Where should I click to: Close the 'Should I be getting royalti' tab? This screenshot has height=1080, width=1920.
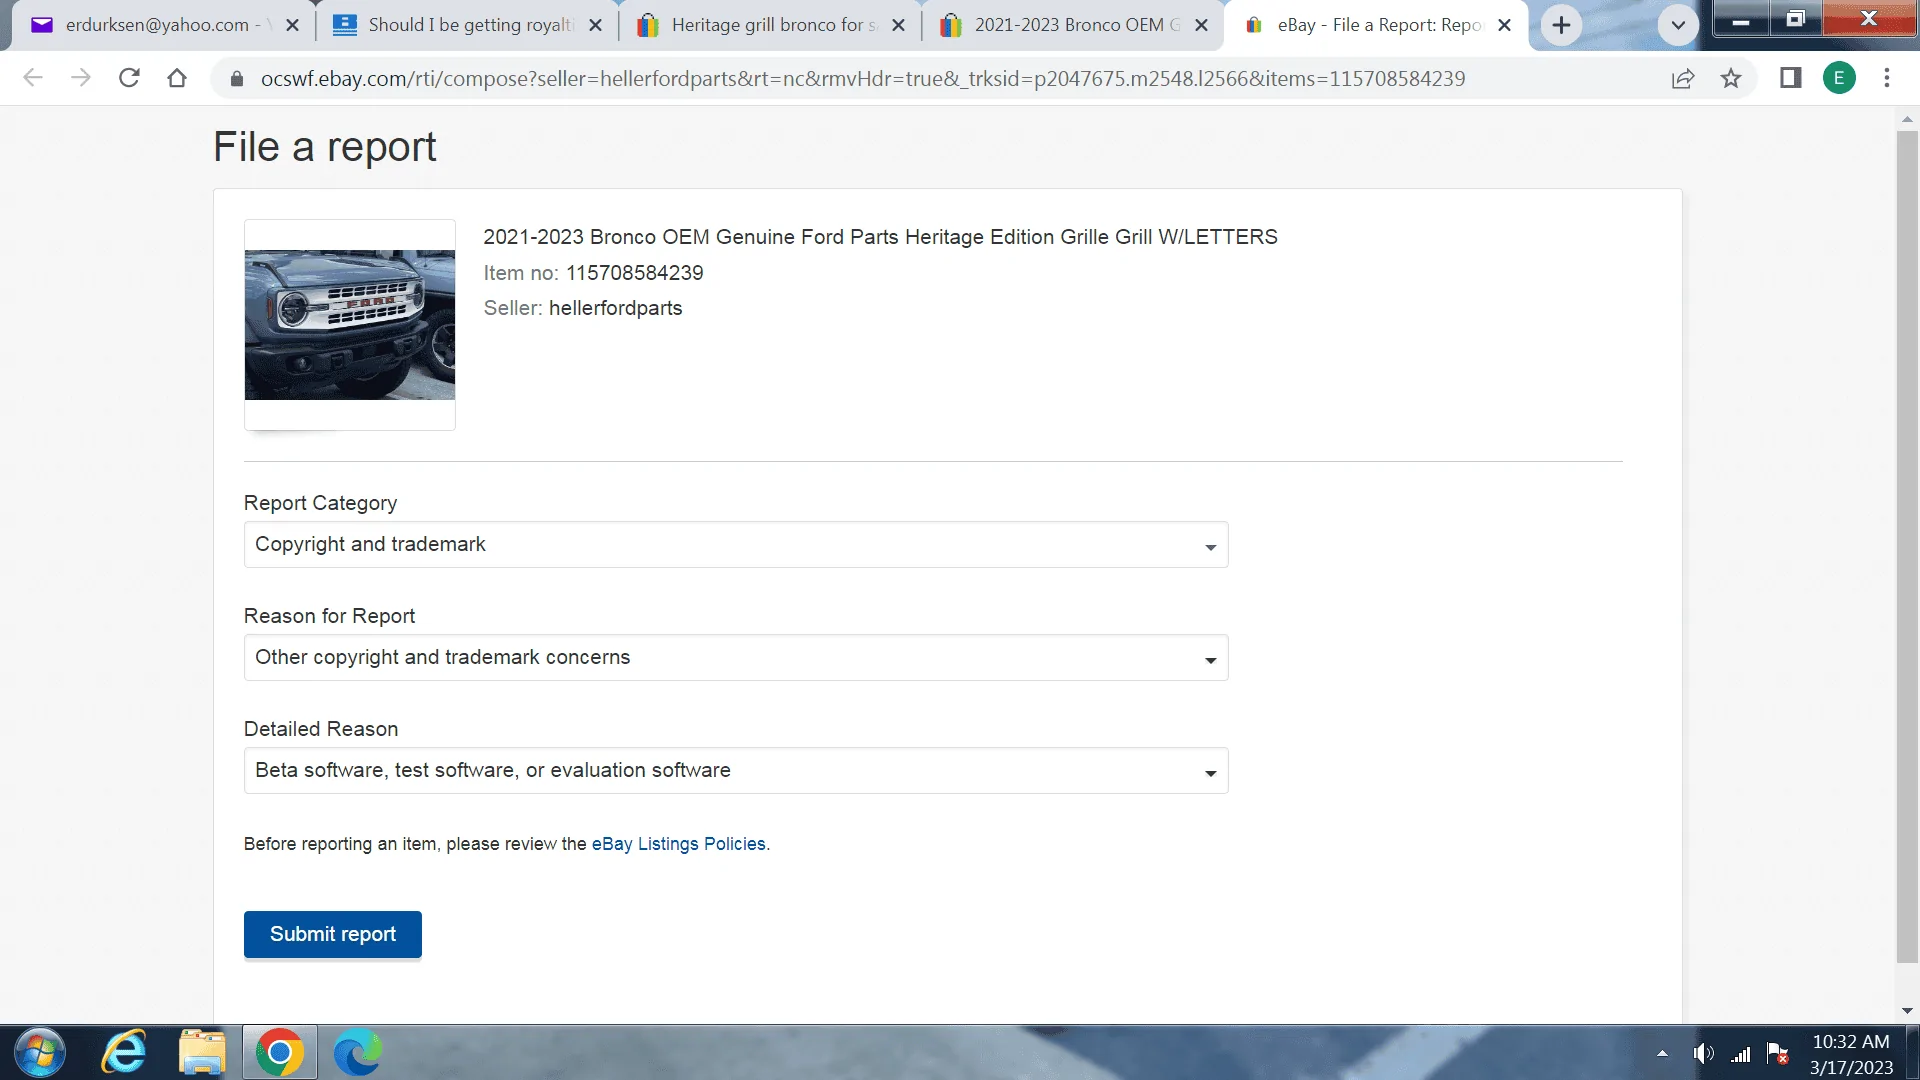pyautogui.click(x=595, y=25)
